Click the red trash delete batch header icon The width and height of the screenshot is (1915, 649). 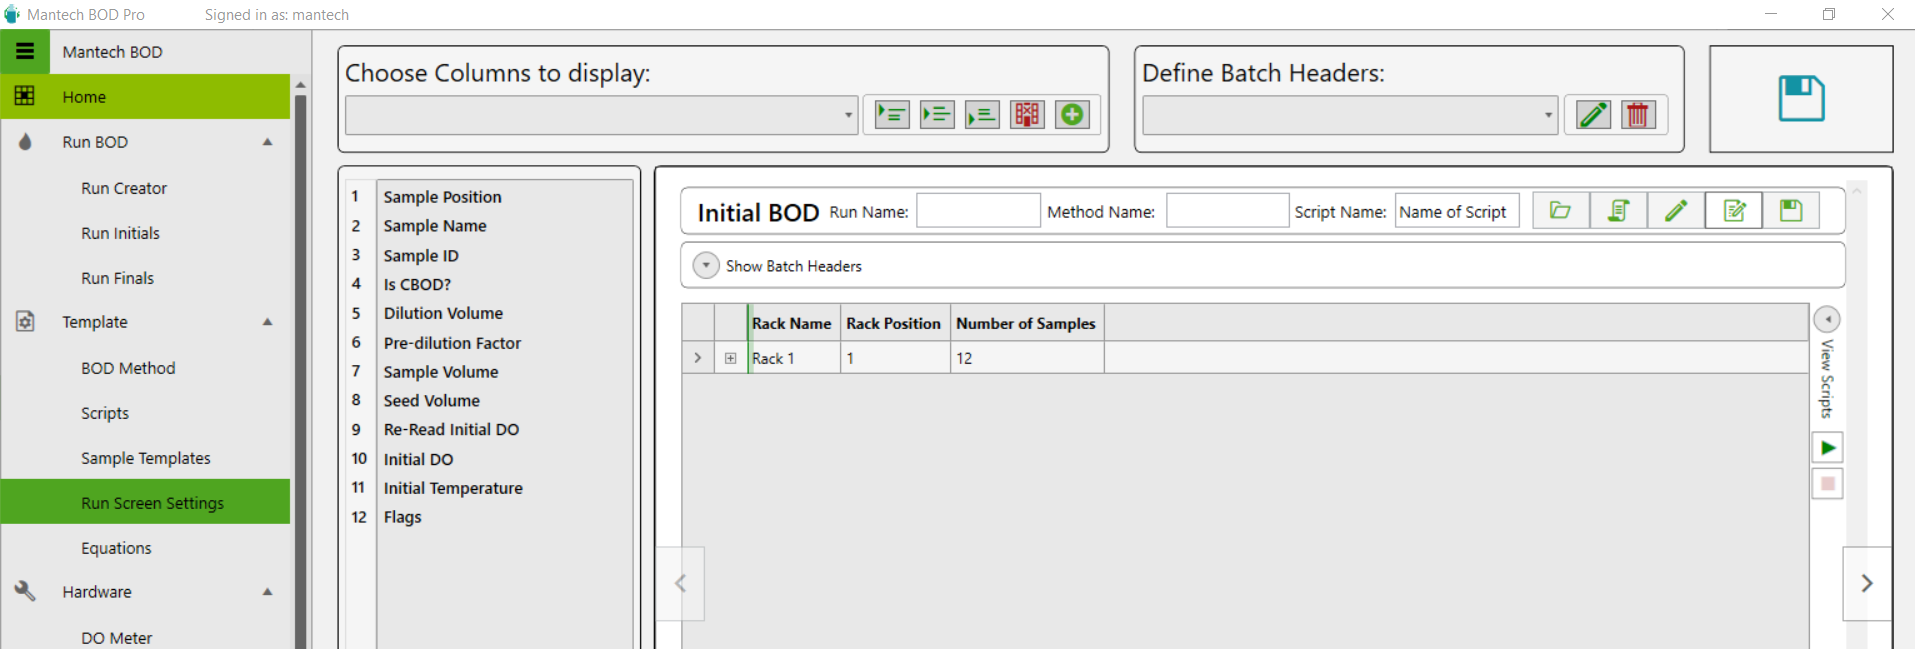coord(1637,115)
